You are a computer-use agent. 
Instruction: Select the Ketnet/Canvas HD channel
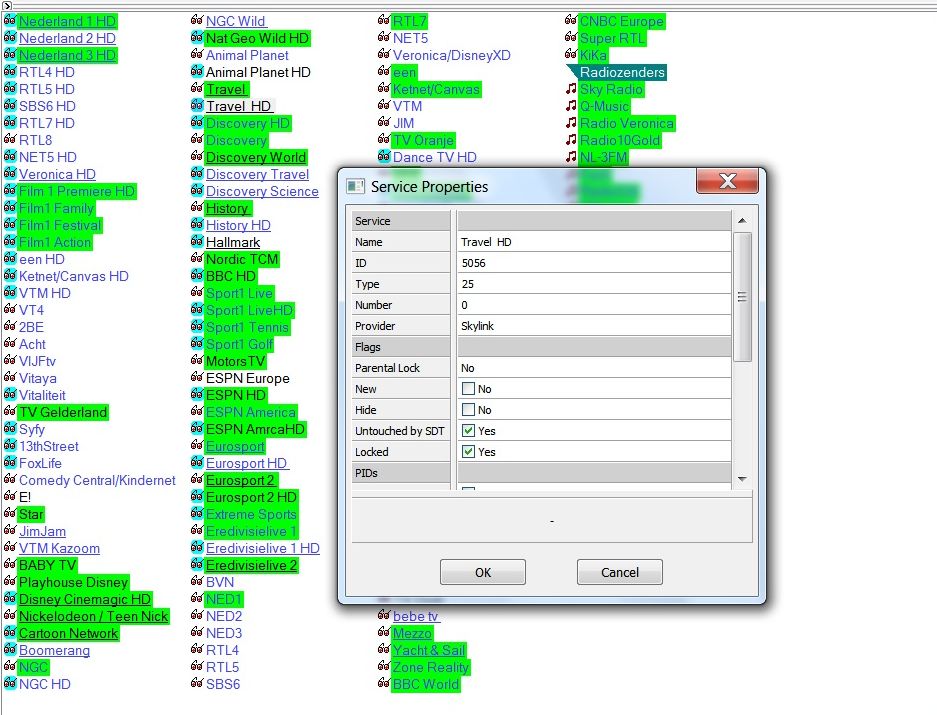74,276
